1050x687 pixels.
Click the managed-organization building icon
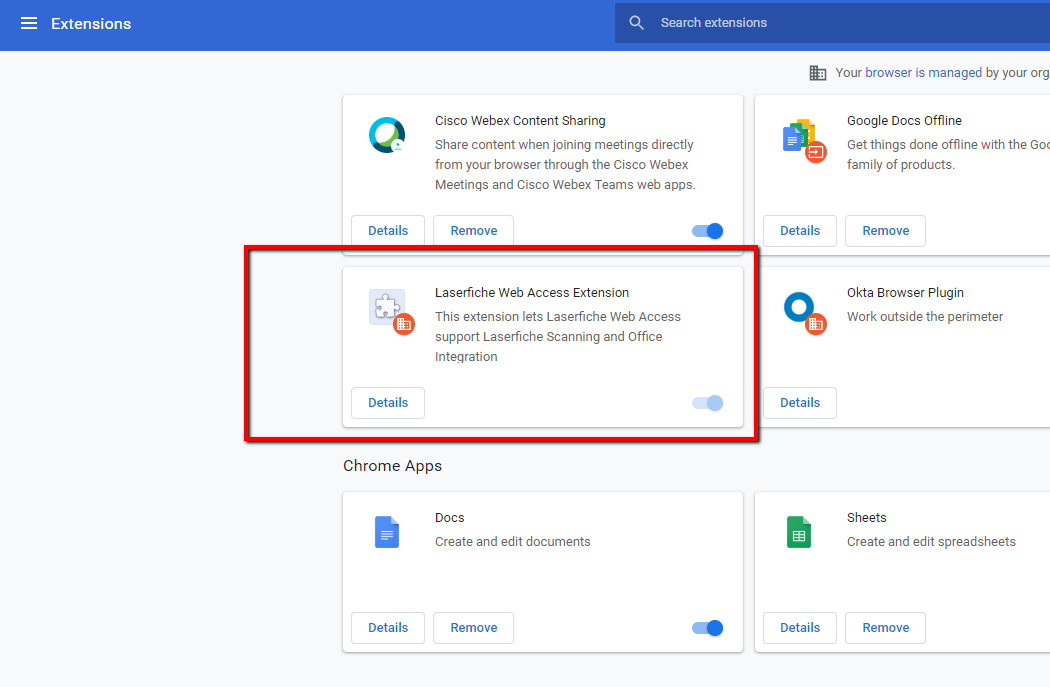point(818,72)
